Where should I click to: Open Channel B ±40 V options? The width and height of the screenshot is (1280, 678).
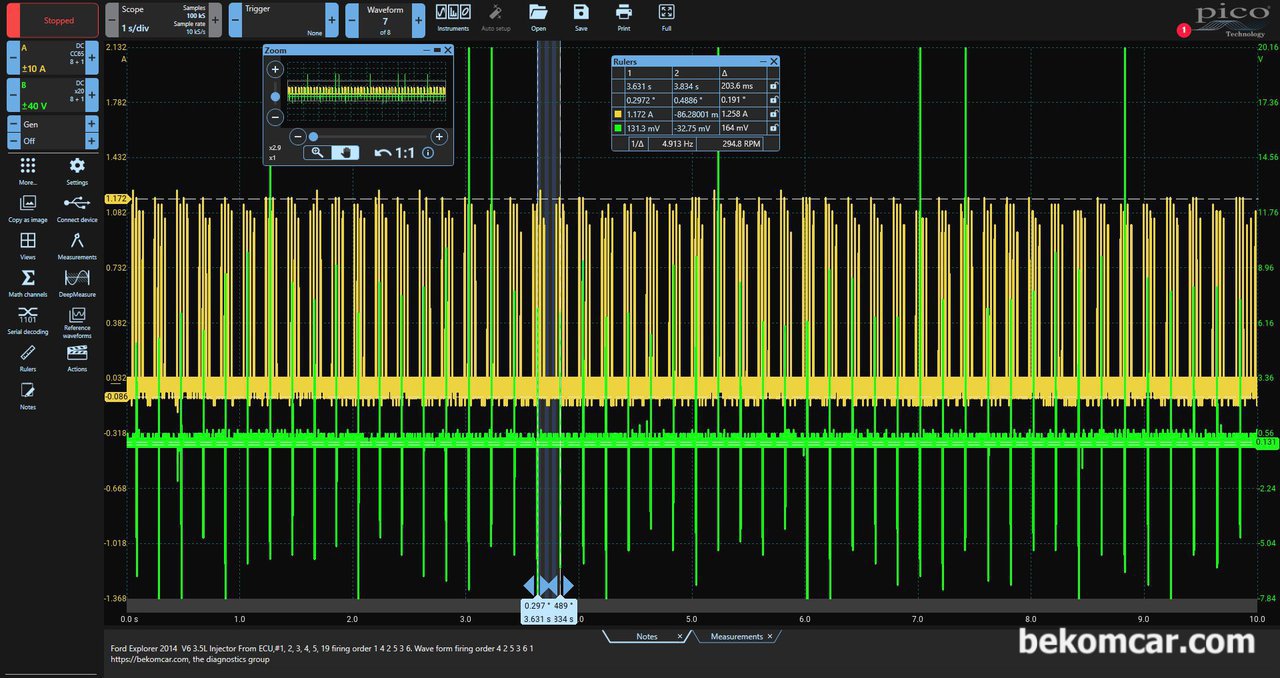click(52, 96)
